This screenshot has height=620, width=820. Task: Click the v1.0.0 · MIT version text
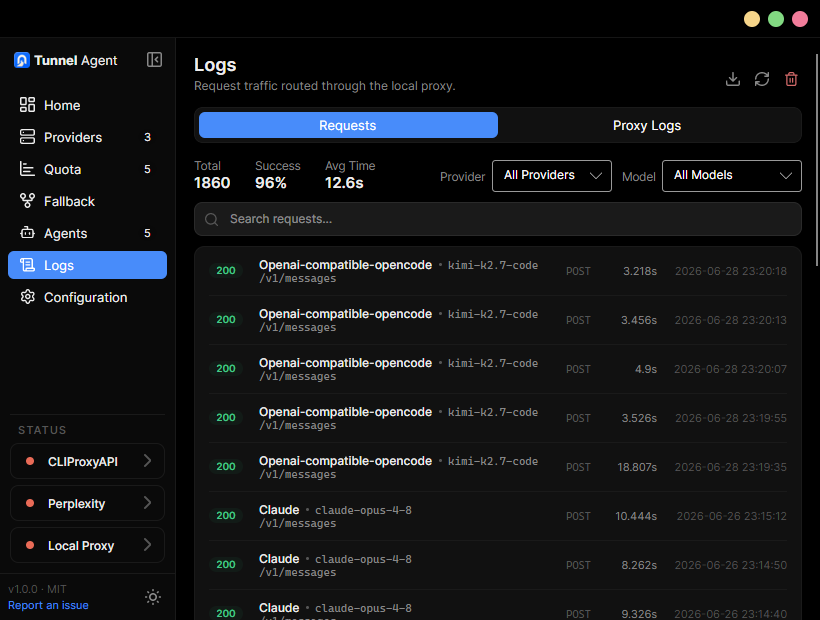[37, 589]
